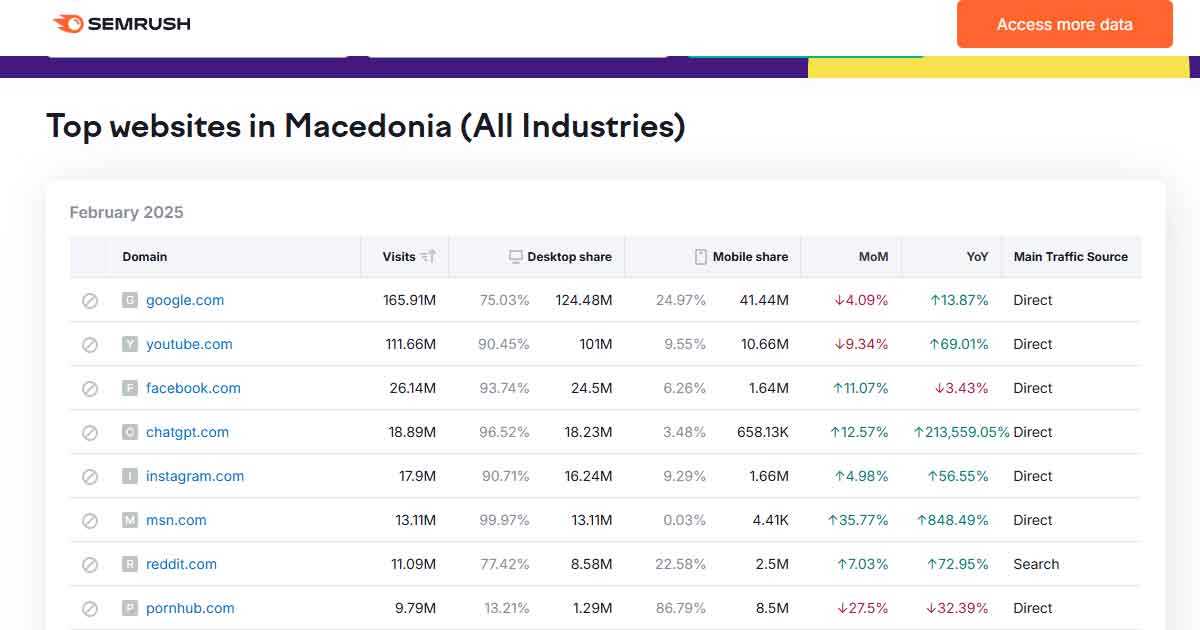Click the 75.03% desktop share for google.com
The height and width of the screenshot is (630, 1200).
tap(505, 300)
